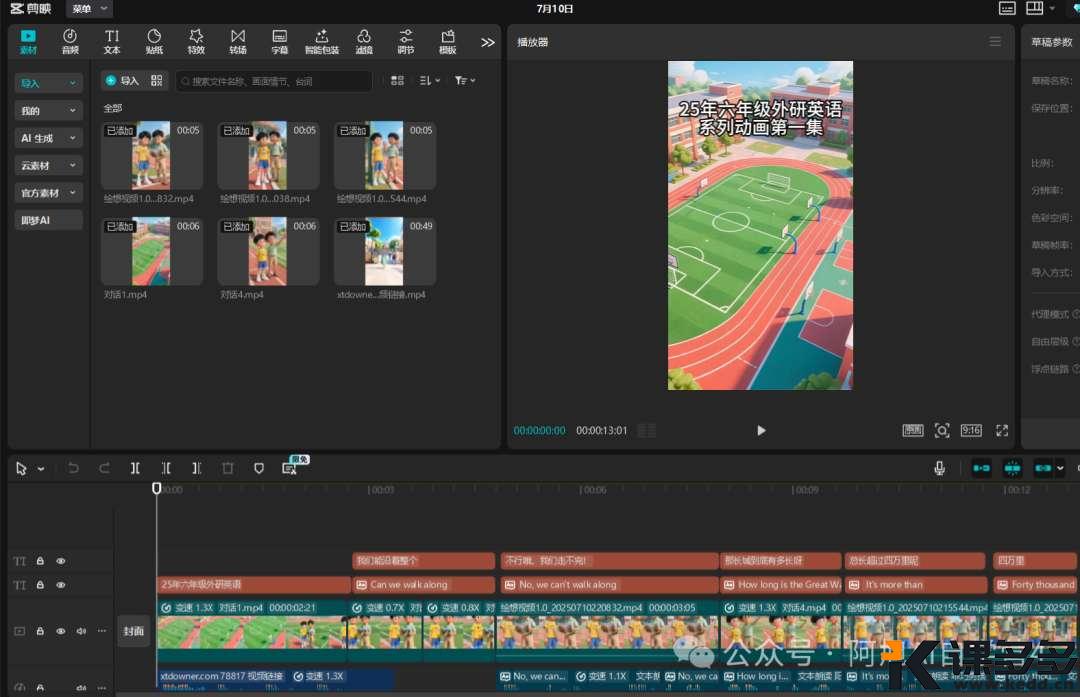
Task: Click the media search input field
Action: (274, 81)
